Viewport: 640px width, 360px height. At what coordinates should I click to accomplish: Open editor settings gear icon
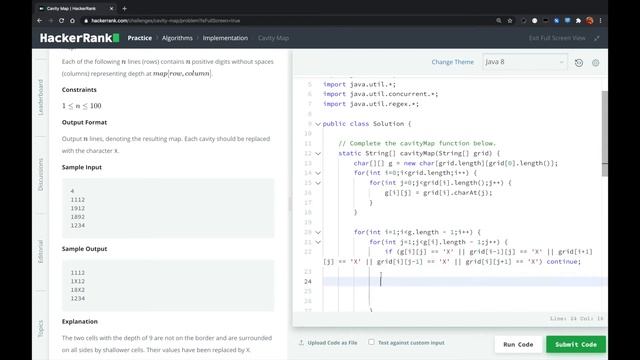click(596, 62)
